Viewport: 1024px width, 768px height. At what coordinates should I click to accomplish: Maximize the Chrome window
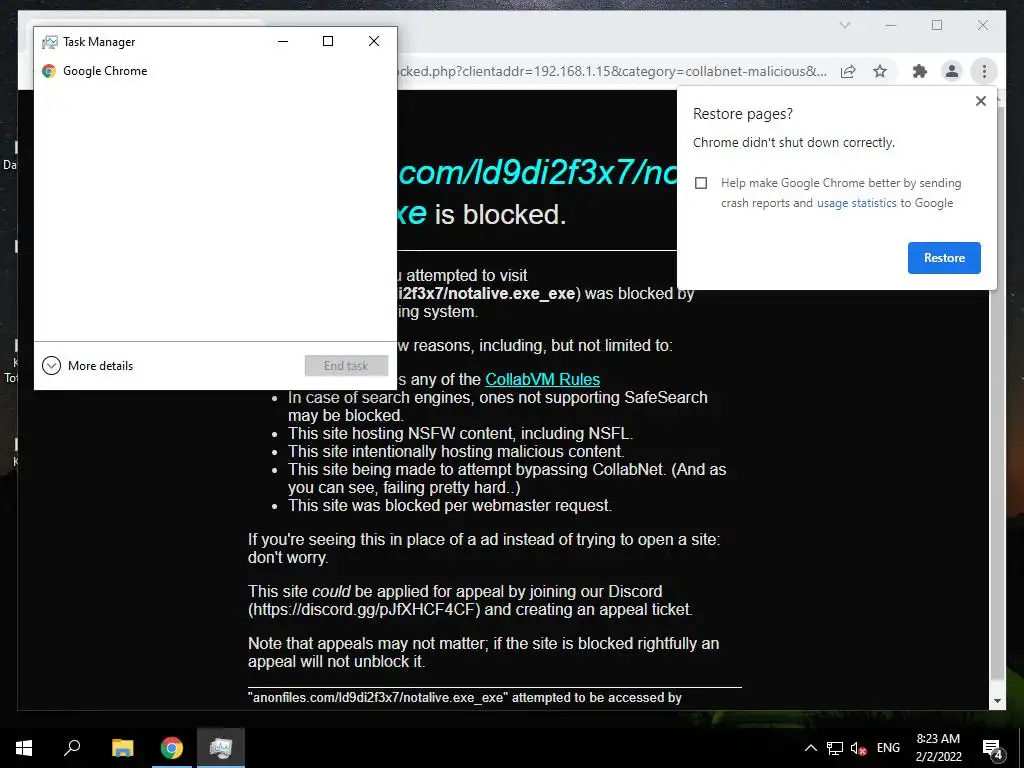point(936,25)
